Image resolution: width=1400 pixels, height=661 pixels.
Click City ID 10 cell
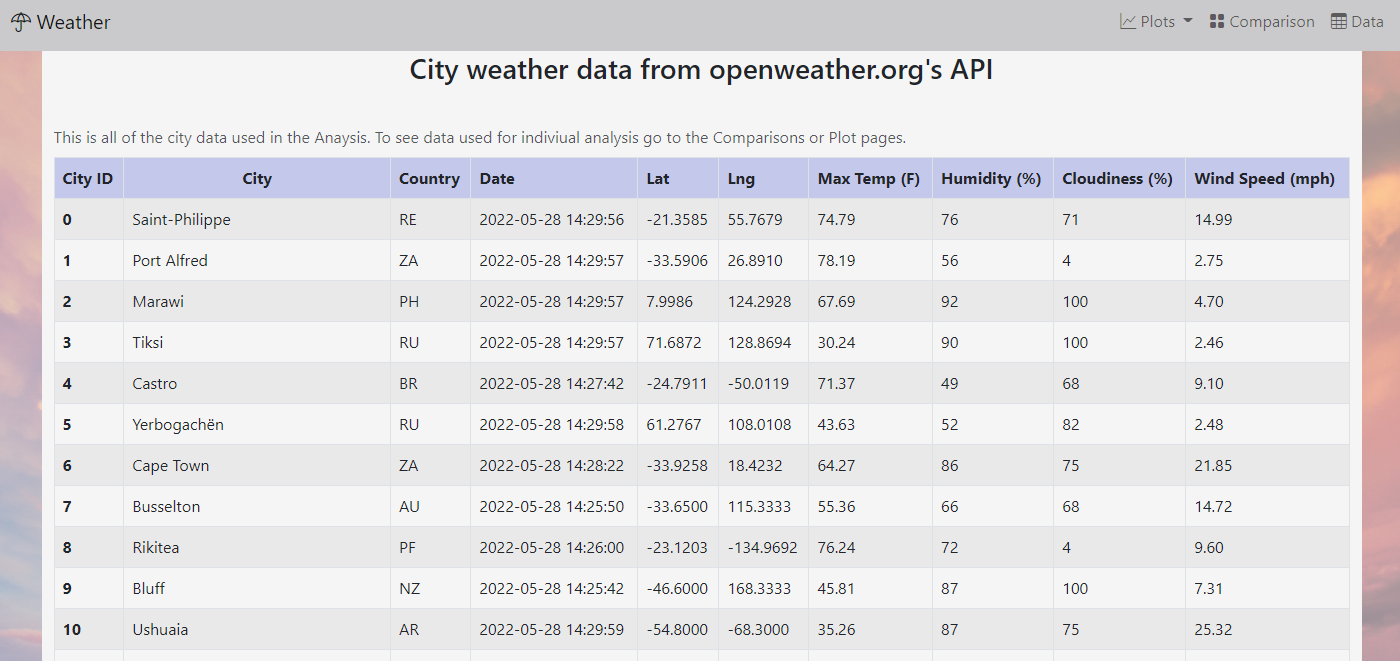coord(89,629)
